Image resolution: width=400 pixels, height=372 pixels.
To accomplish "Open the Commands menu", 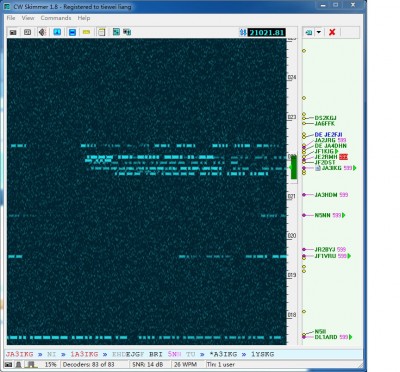I will pos(56,18).
